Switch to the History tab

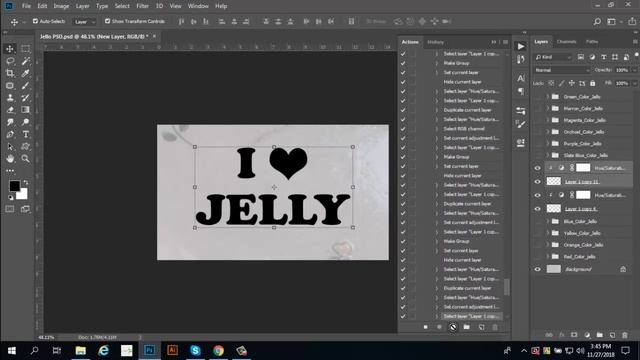(436, 42)
